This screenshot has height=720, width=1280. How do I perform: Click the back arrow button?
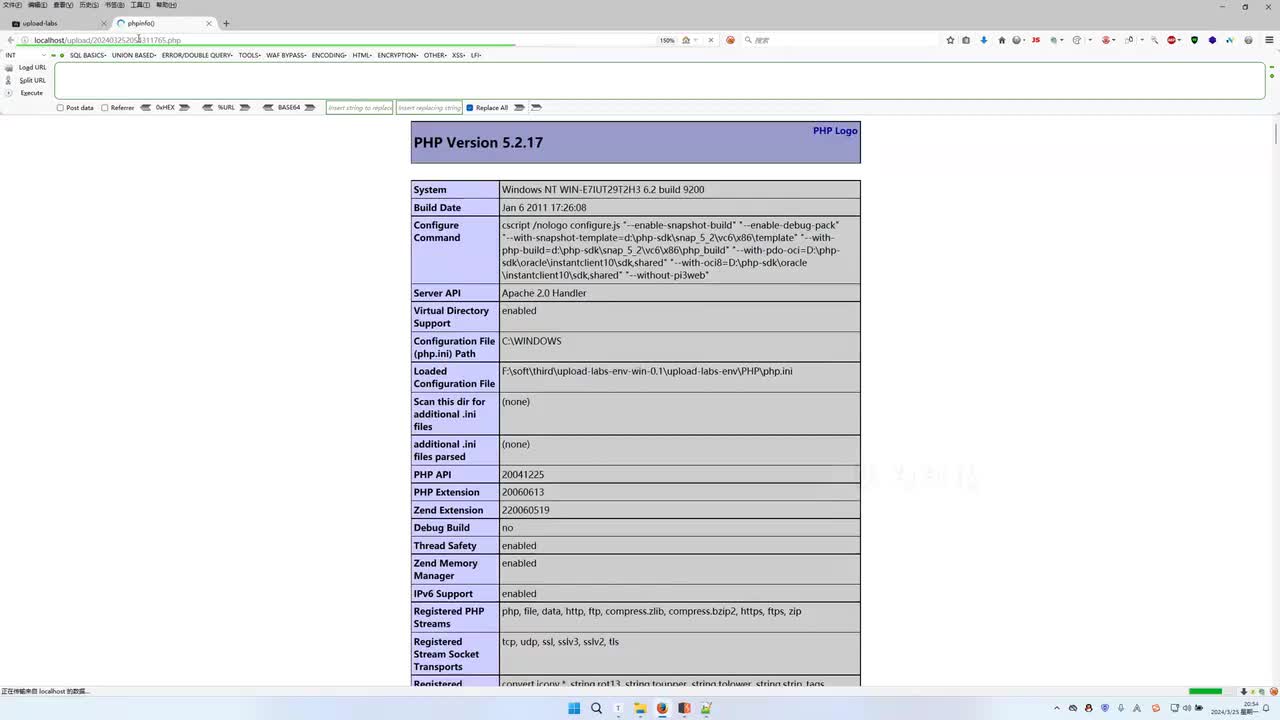coord(10,40)
